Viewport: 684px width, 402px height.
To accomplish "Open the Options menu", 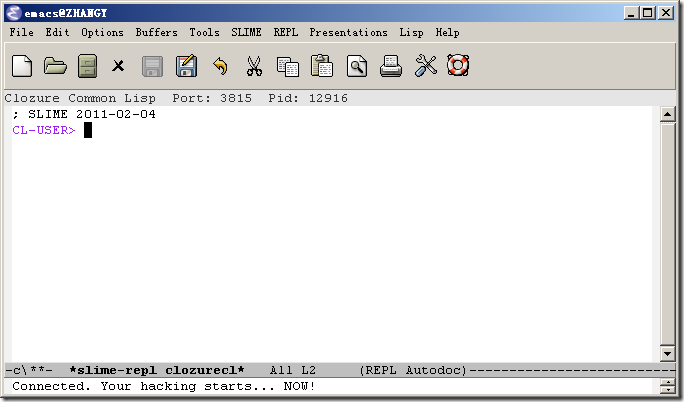I will [x=102, y=32].
